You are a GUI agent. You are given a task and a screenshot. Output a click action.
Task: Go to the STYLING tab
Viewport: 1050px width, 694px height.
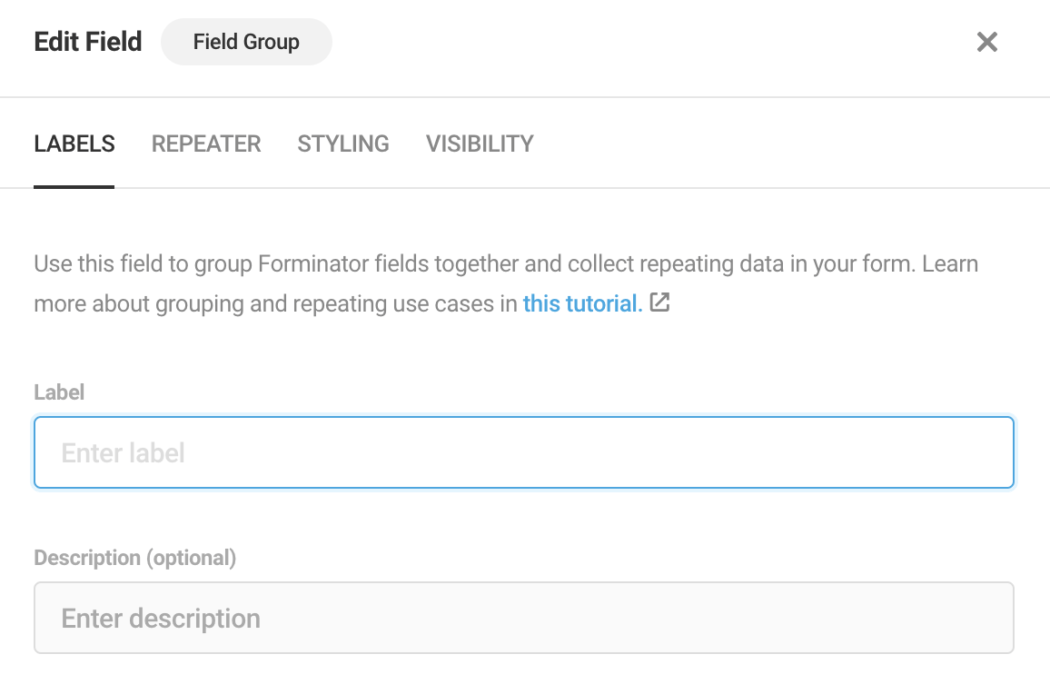tap(343, 144)
